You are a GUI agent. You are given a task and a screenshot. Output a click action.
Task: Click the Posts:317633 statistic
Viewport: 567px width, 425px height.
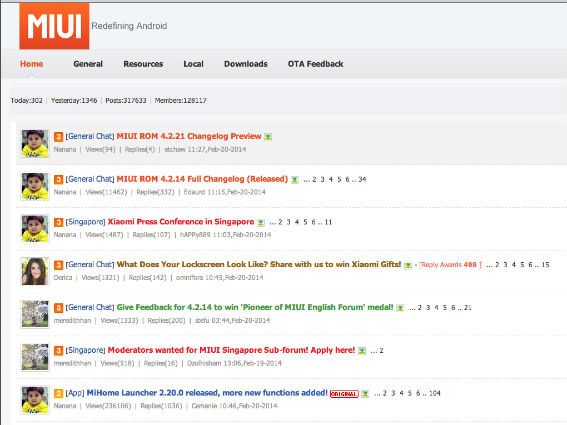pos(126,101)
